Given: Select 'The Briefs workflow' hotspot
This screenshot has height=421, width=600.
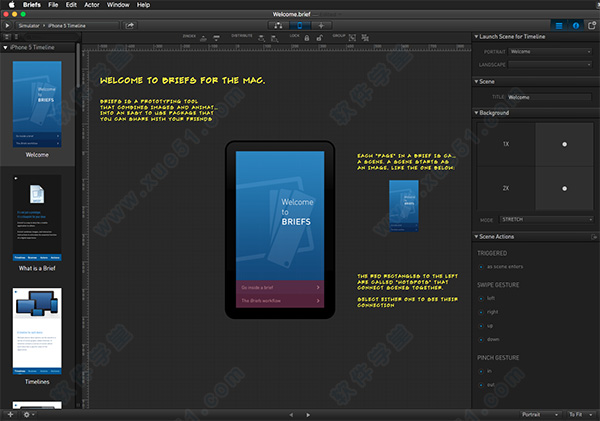Looking at the screenshot, I should pos(280,301).
